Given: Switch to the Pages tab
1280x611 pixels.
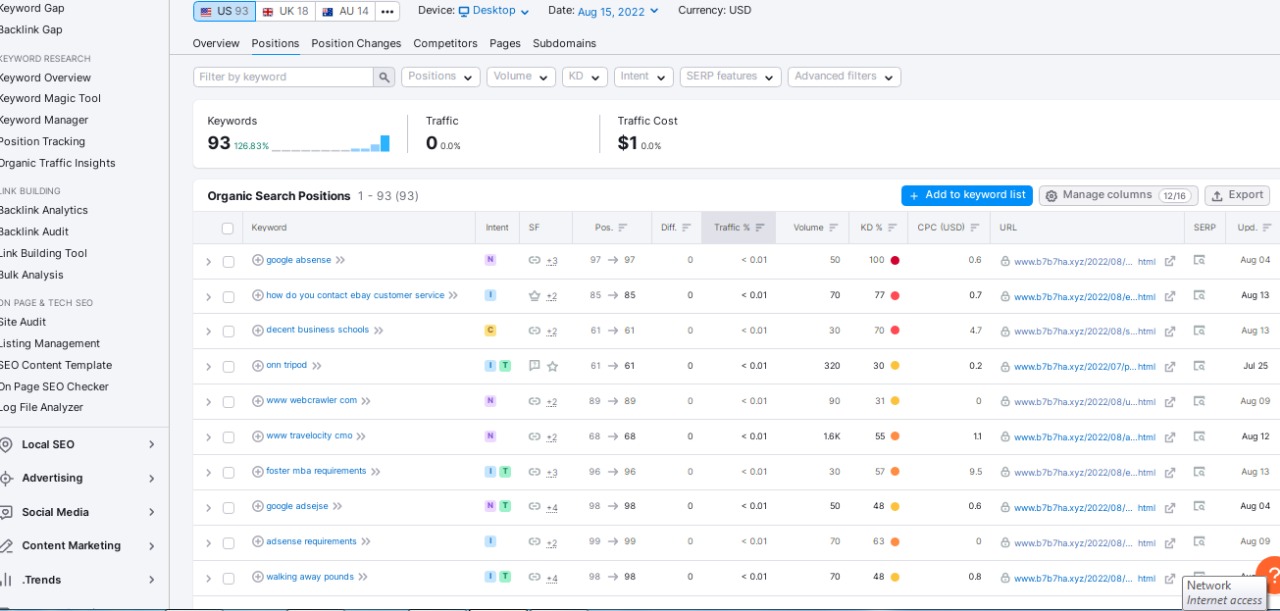Looking at the screenshot, I should coord(505,44).
